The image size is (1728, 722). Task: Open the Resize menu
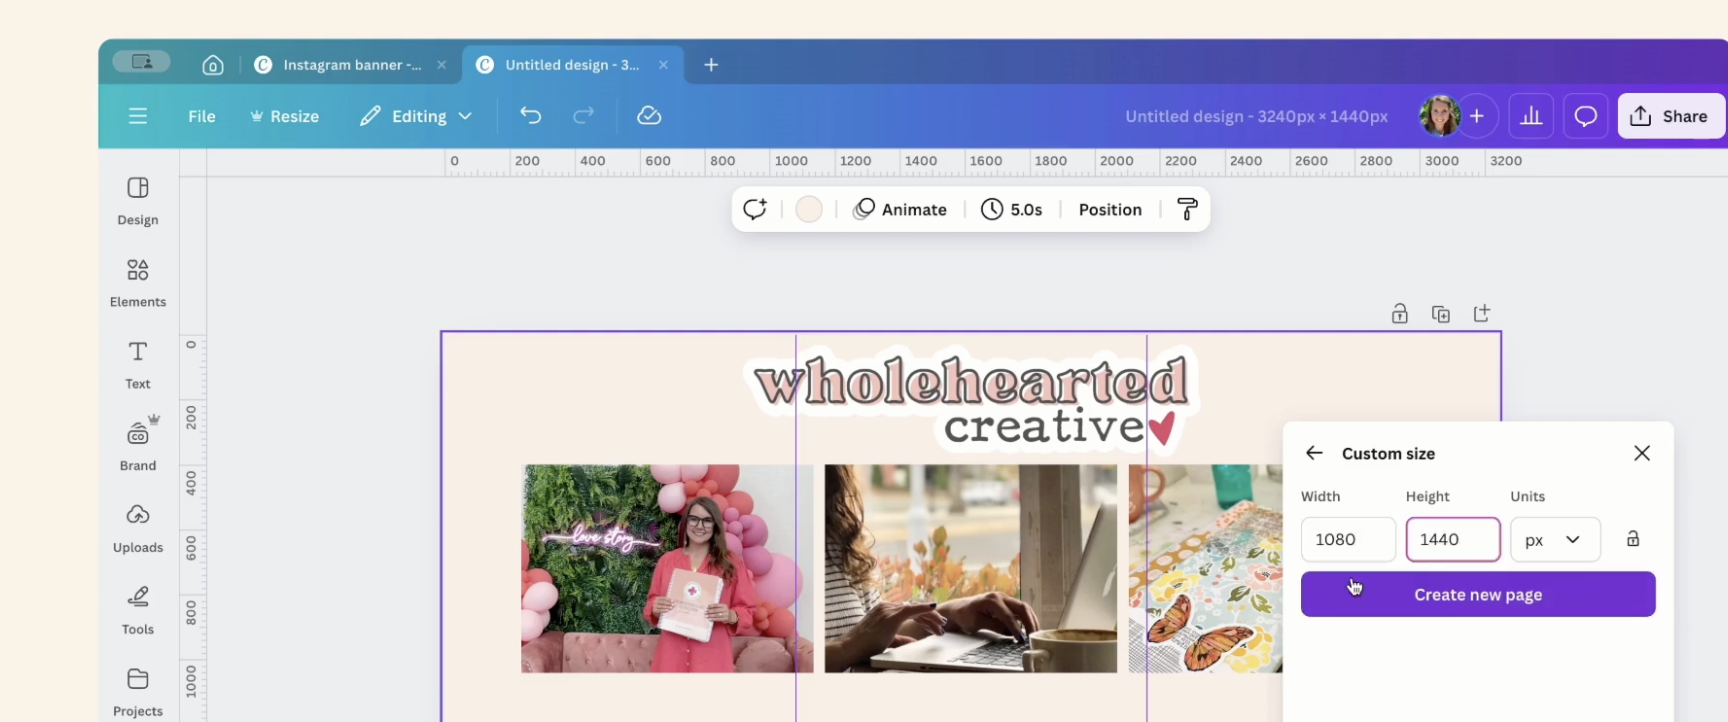[285, 116]
